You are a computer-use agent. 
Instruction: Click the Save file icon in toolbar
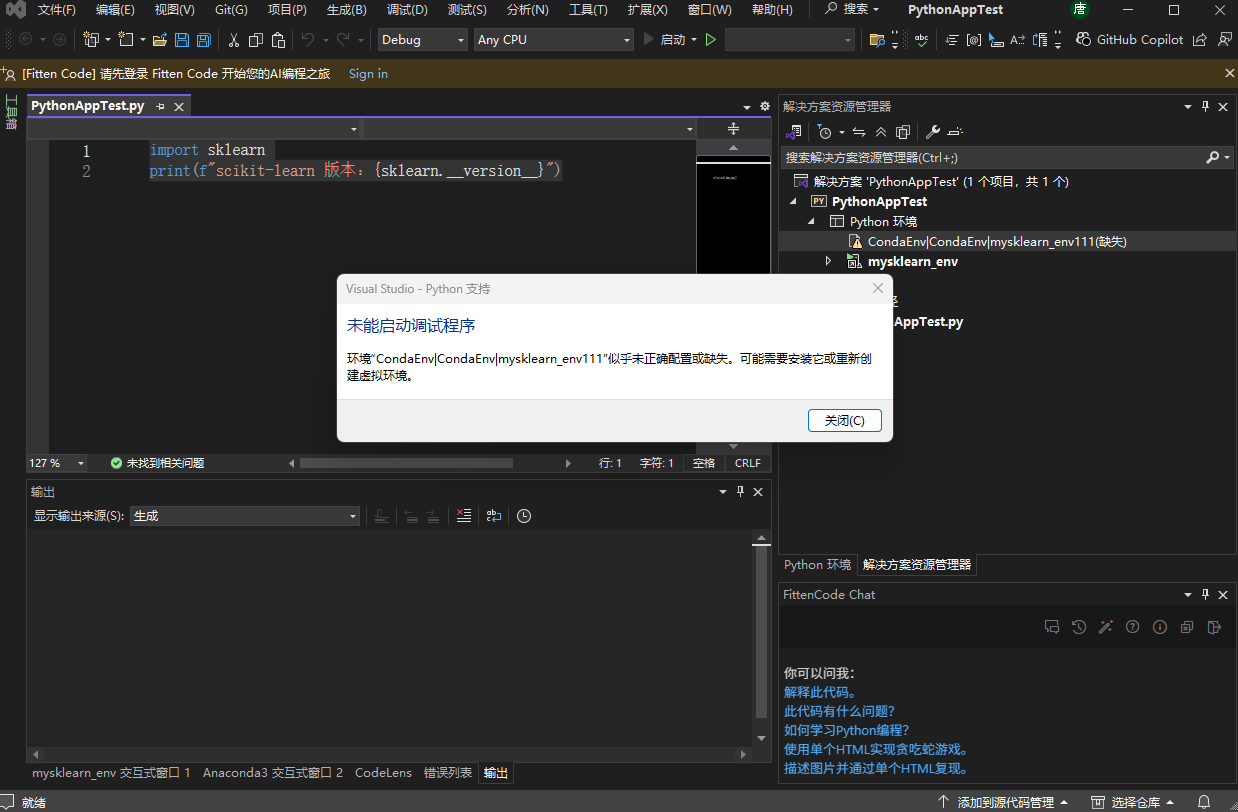182,40
